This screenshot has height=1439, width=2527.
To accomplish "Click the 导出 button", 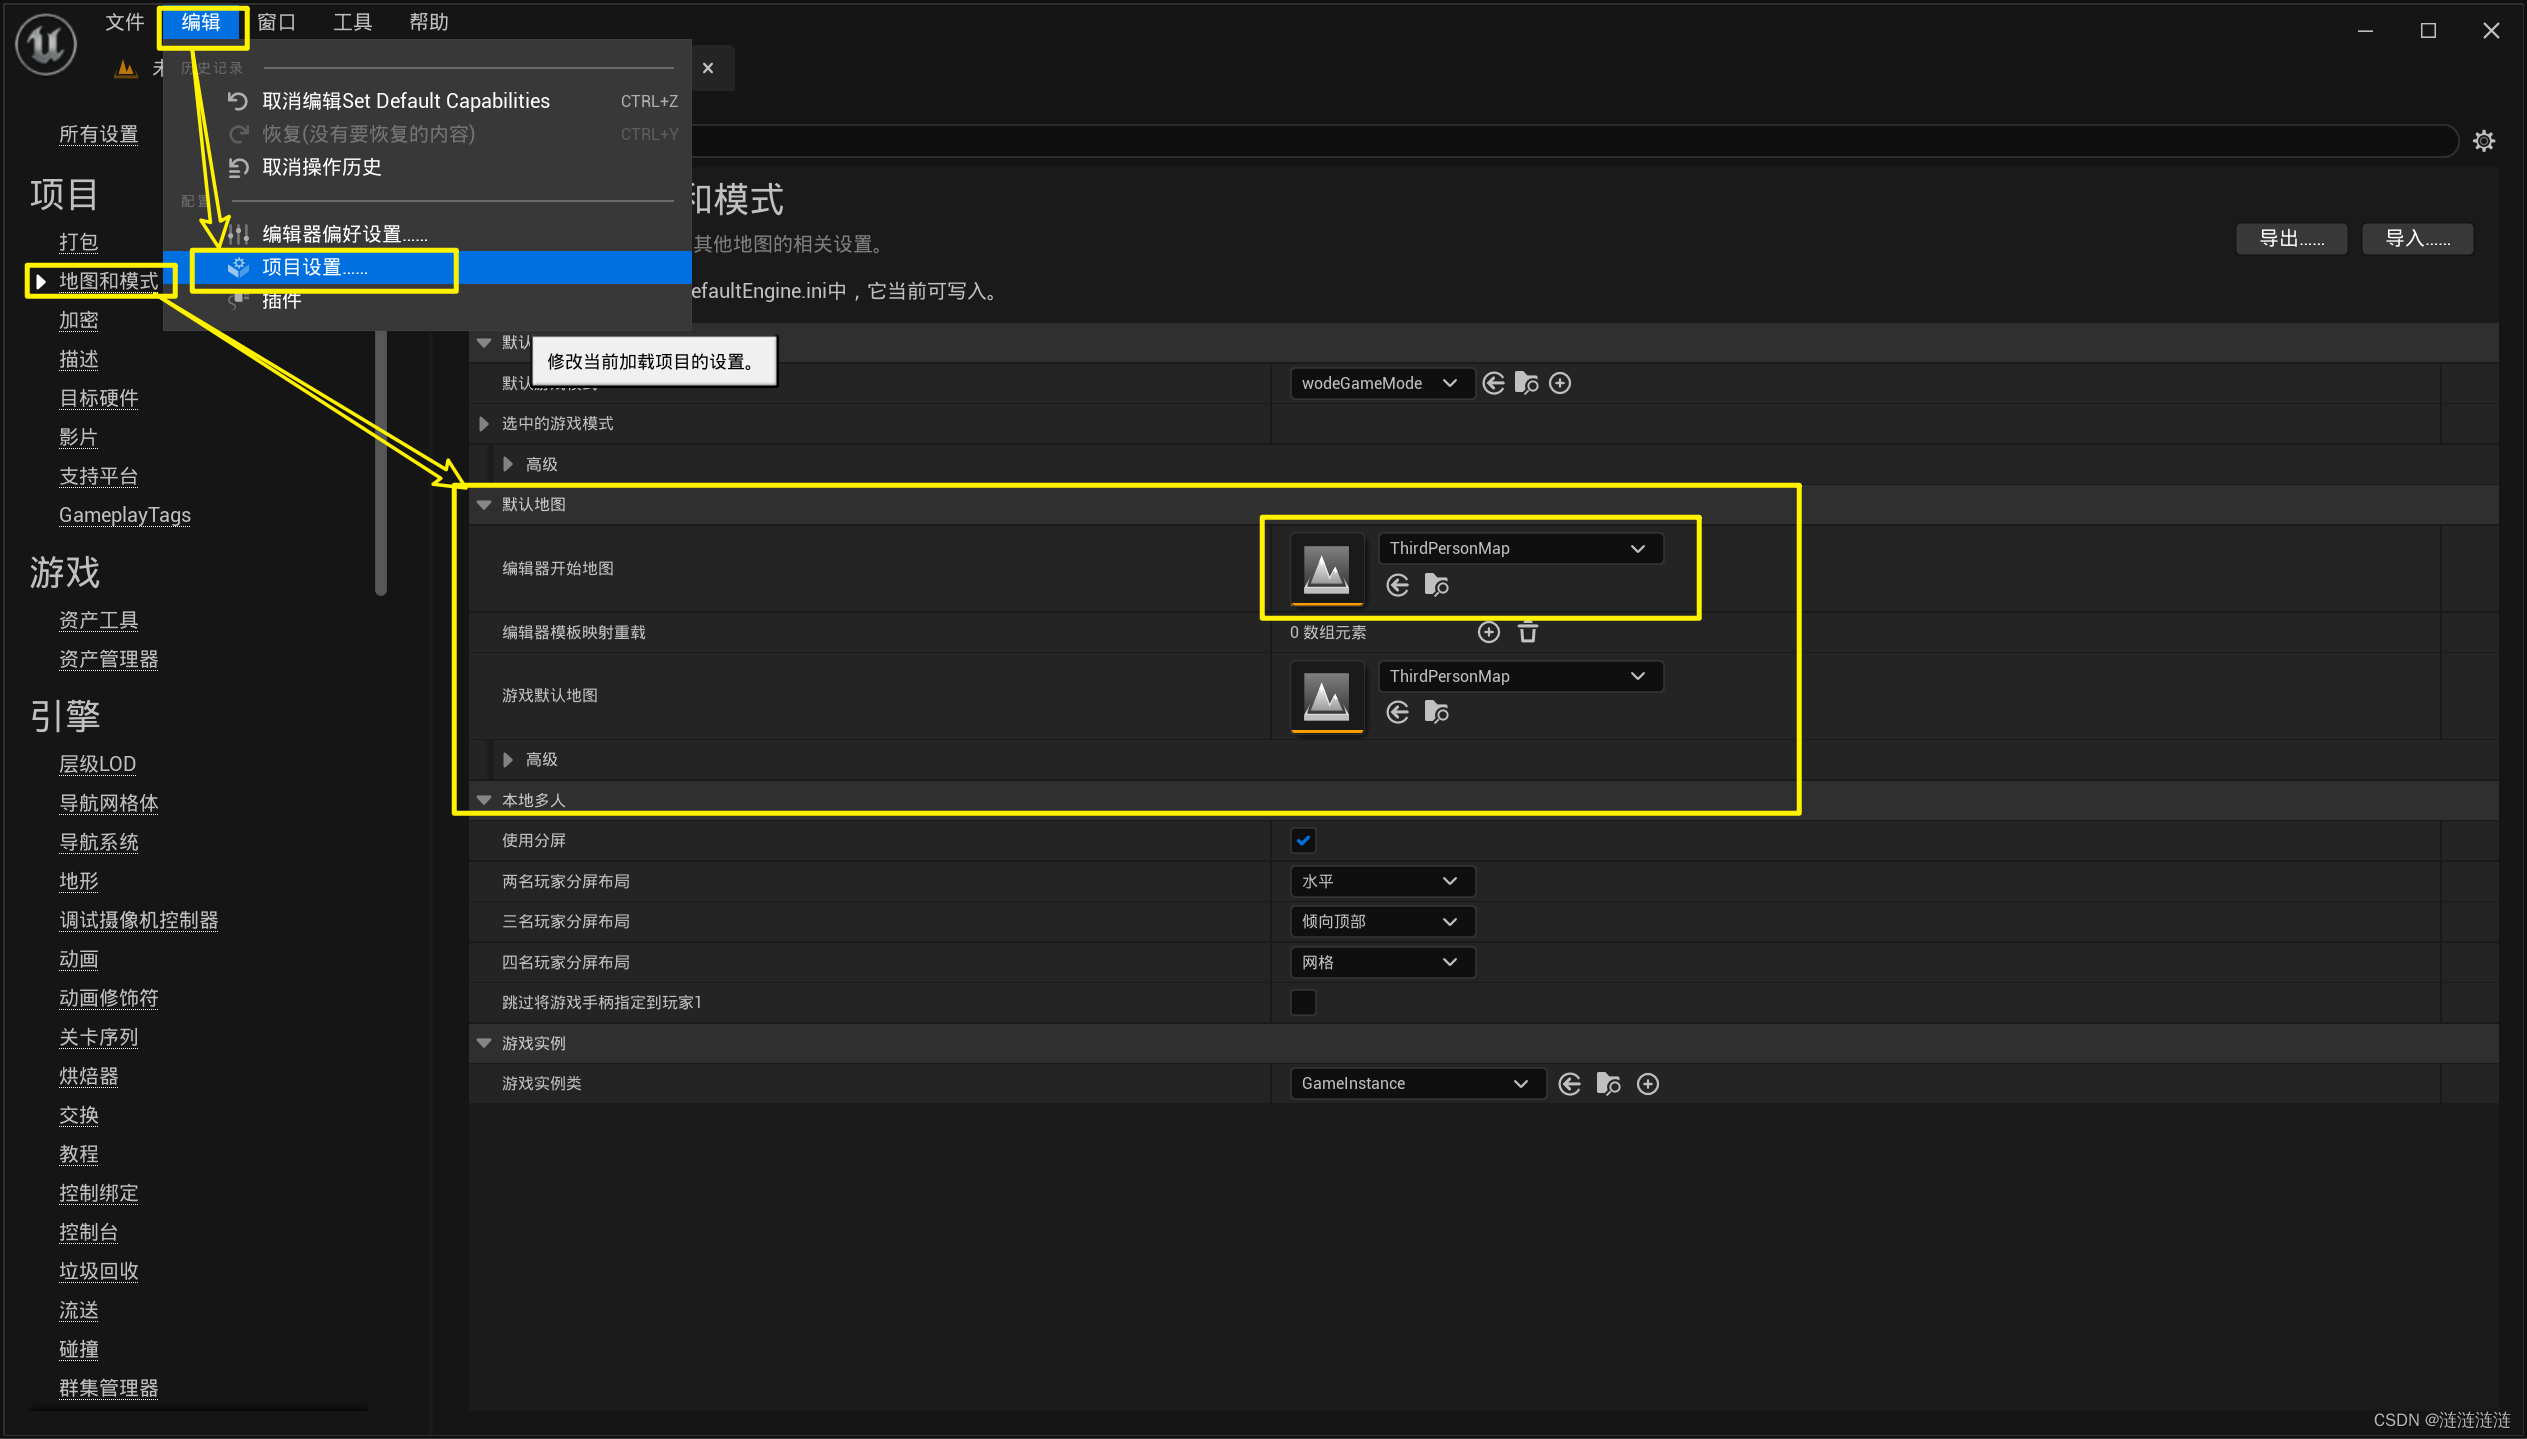I will pos(2290,239).
